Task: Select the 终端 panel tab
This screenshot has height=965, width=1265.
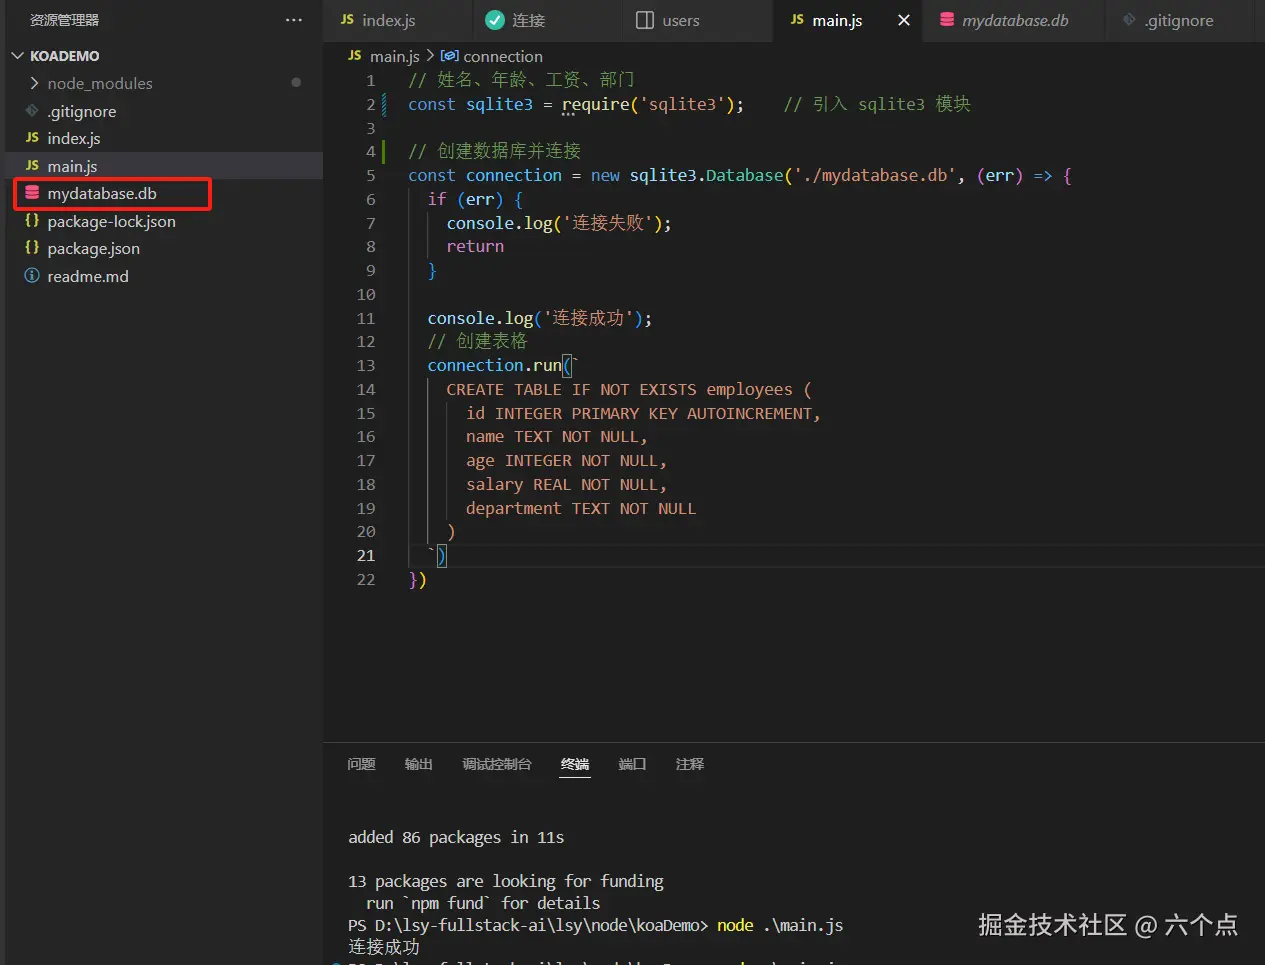Action: (x=575, y=764)
